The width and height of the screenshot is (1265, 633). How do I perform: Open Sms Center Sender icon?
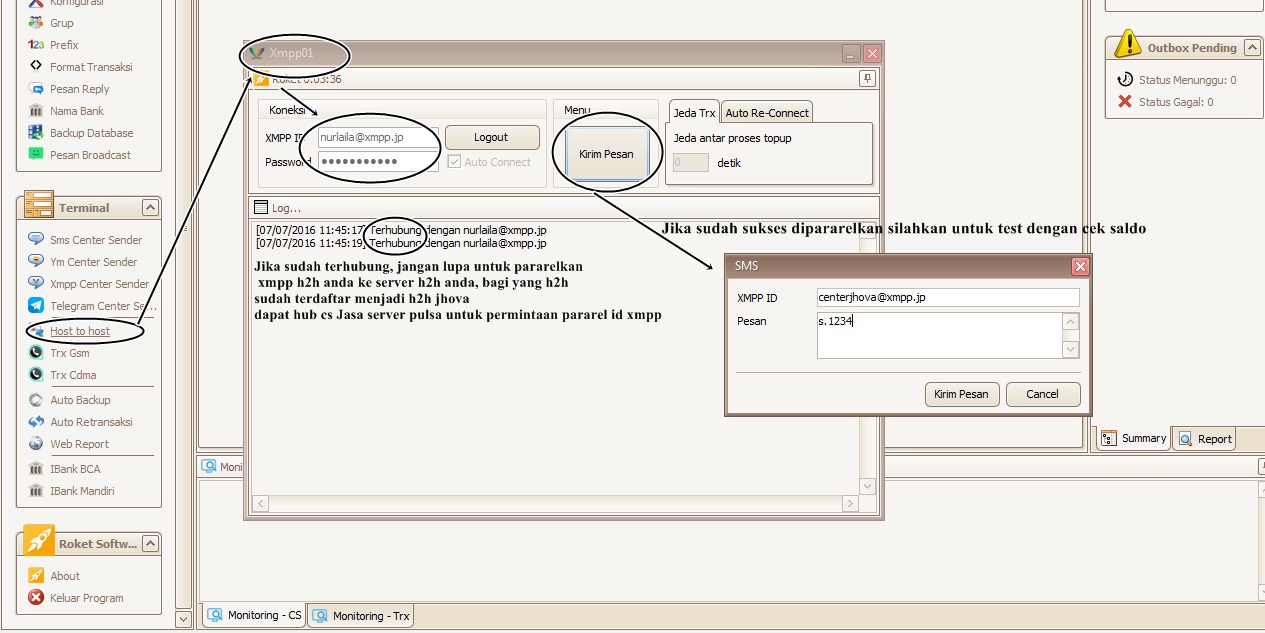(36, 240)
